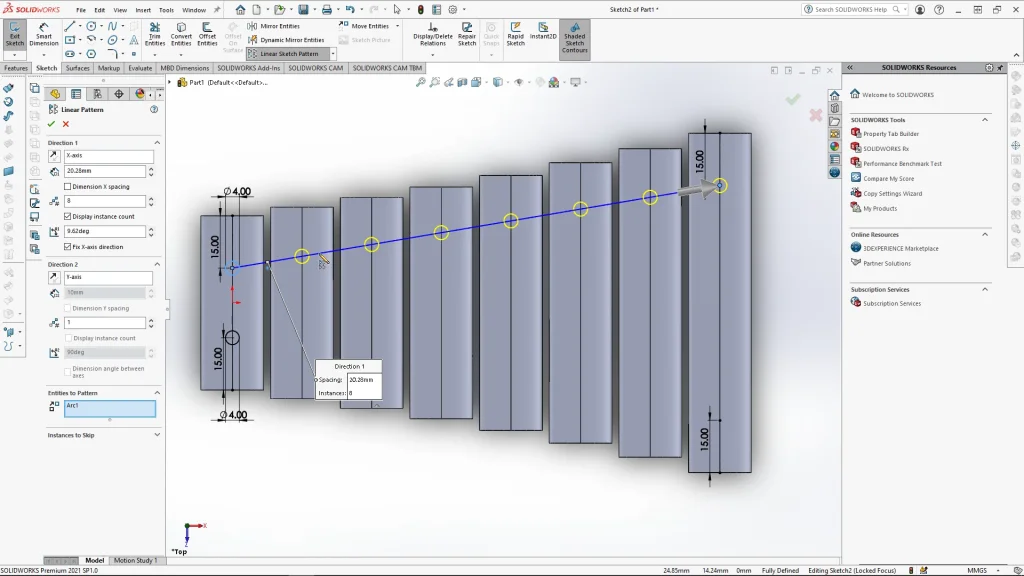Image resolution: width=1024 pixels, height=576 pixels.
Task: Uncheck Display instance count in Direction 1
Action: (68, 216)
